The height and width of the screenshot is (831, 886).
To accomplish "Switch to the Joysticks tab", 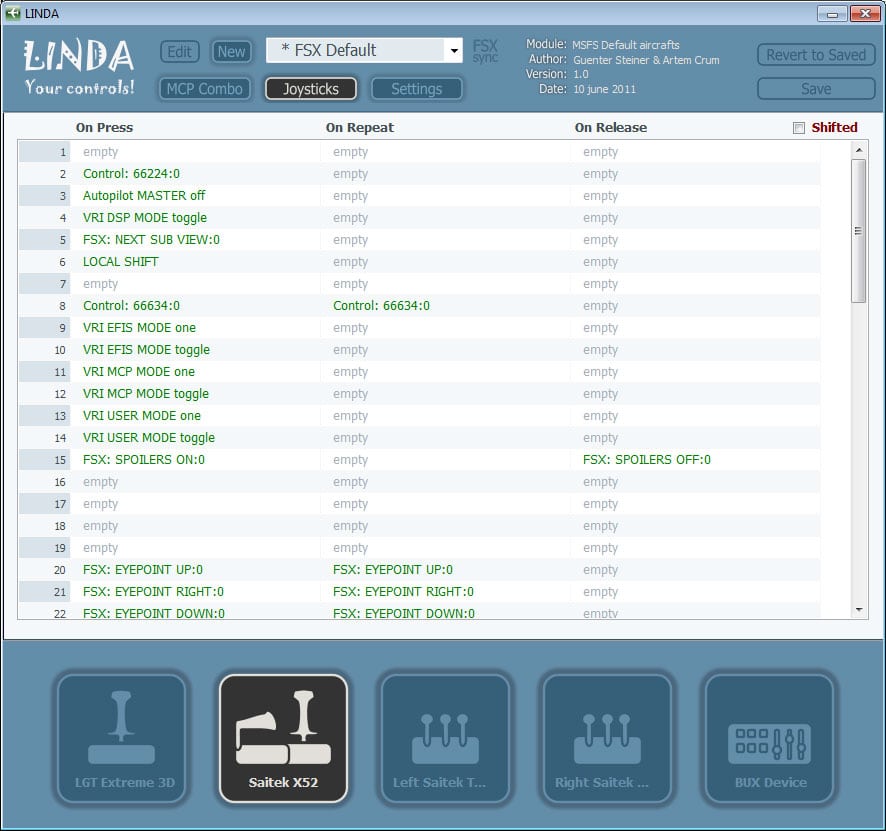I will [x=310, y=89].
